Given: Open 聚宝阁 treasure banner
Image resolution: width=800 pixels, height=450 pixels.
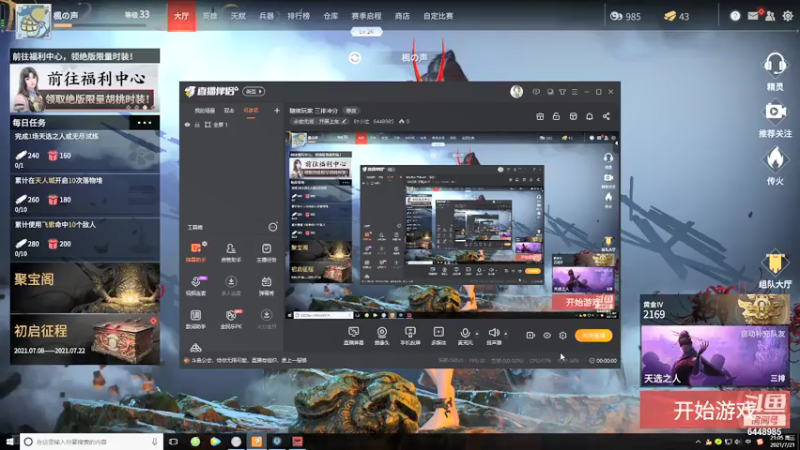Looking at the screenshot, I should pos(85,288).
